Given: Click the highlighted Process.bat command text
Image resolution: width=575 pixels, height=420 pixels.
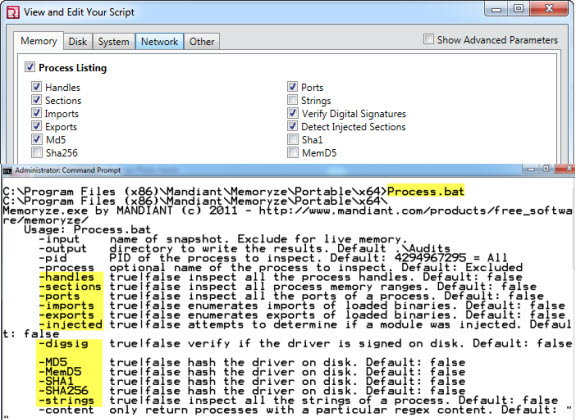Looking at the screenshot, I should point(426,191).
